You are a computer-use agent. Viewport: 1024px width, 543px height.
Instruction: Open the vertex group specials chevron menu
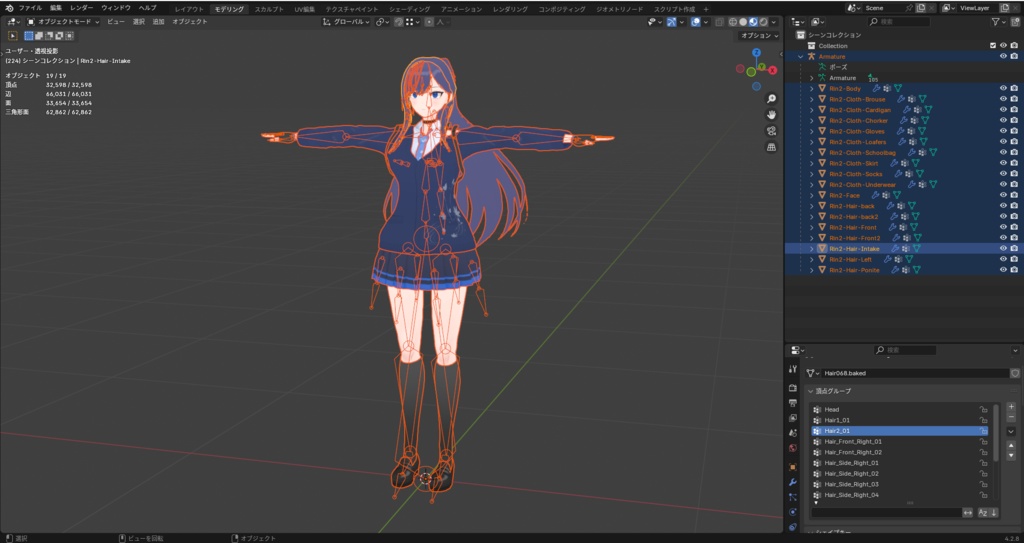pos(1012,431)
